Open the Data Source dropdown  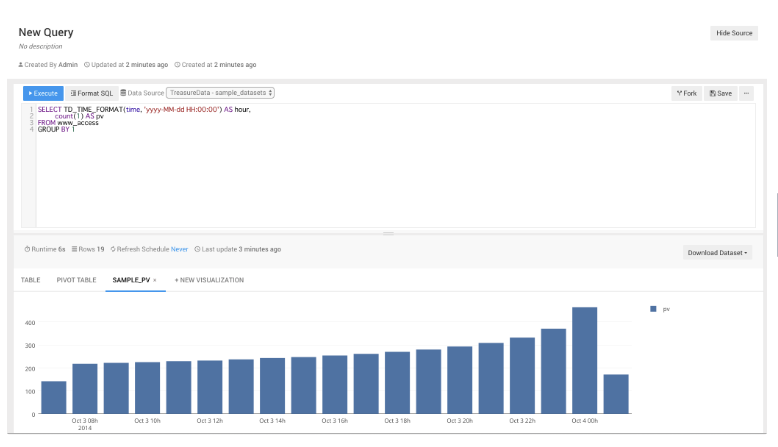220,93
